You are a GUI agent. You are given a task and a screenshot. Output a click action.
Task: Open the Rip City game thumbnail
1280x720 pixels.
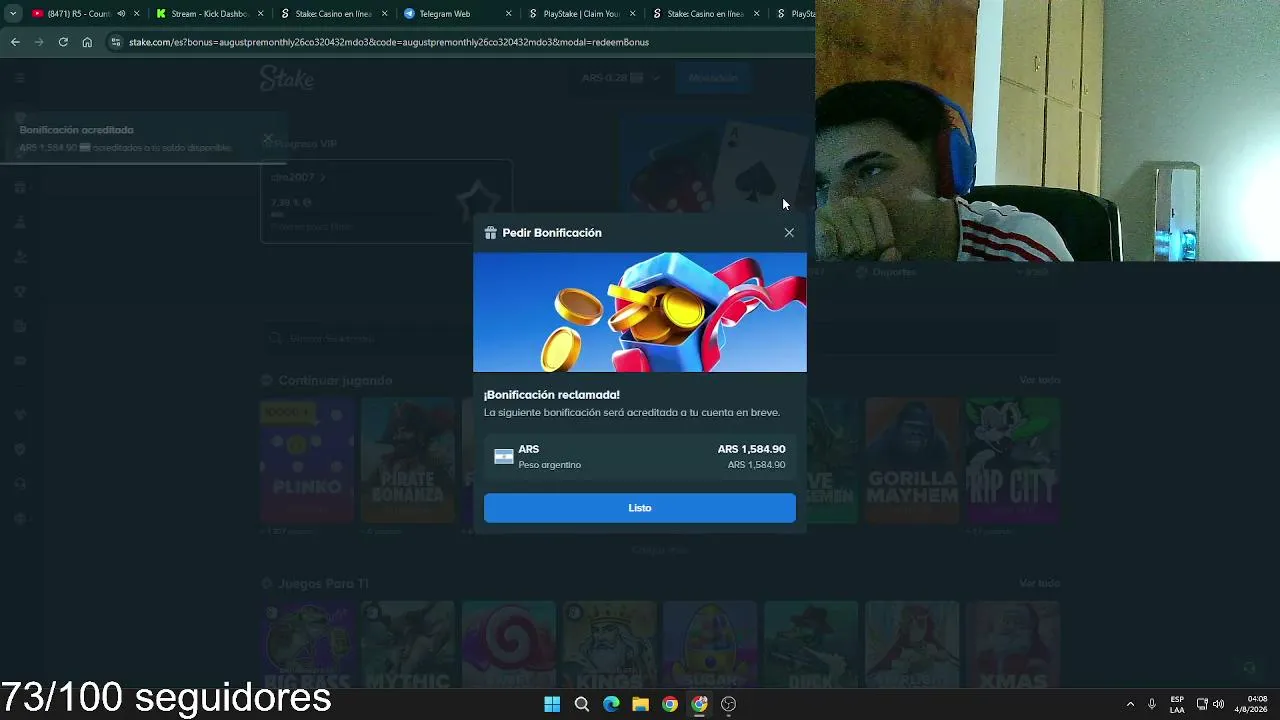point(1013,461)
